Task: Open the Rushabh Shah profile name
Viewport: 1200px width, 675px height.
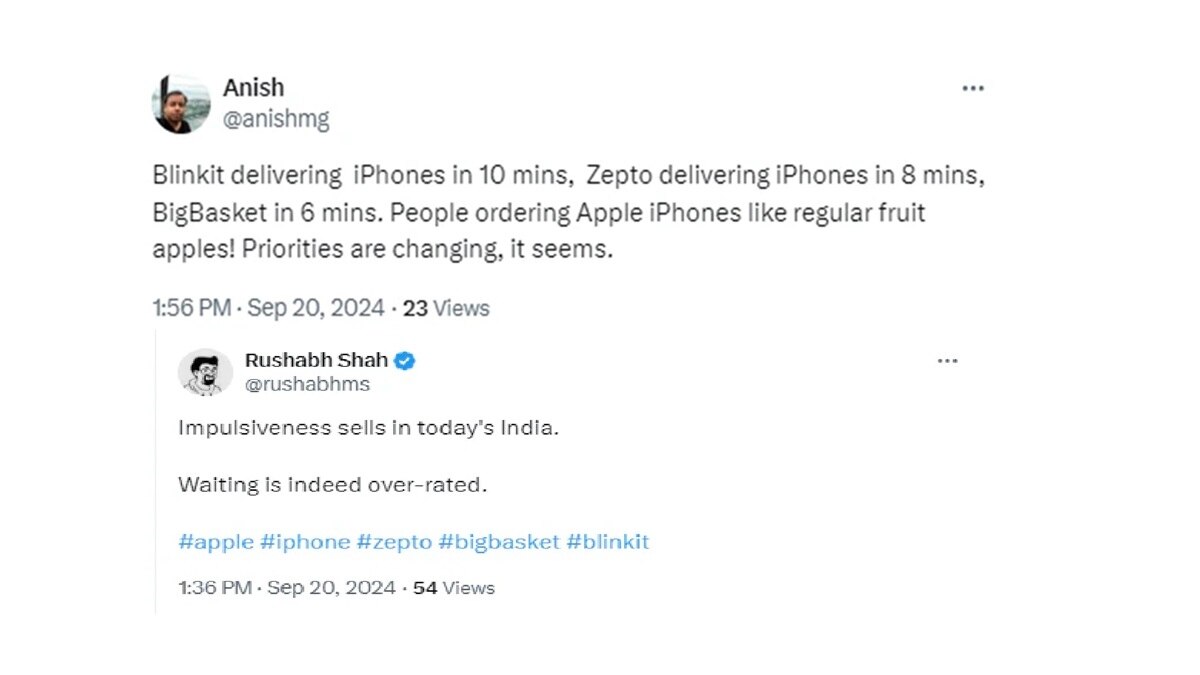Action: coord(315,361)
